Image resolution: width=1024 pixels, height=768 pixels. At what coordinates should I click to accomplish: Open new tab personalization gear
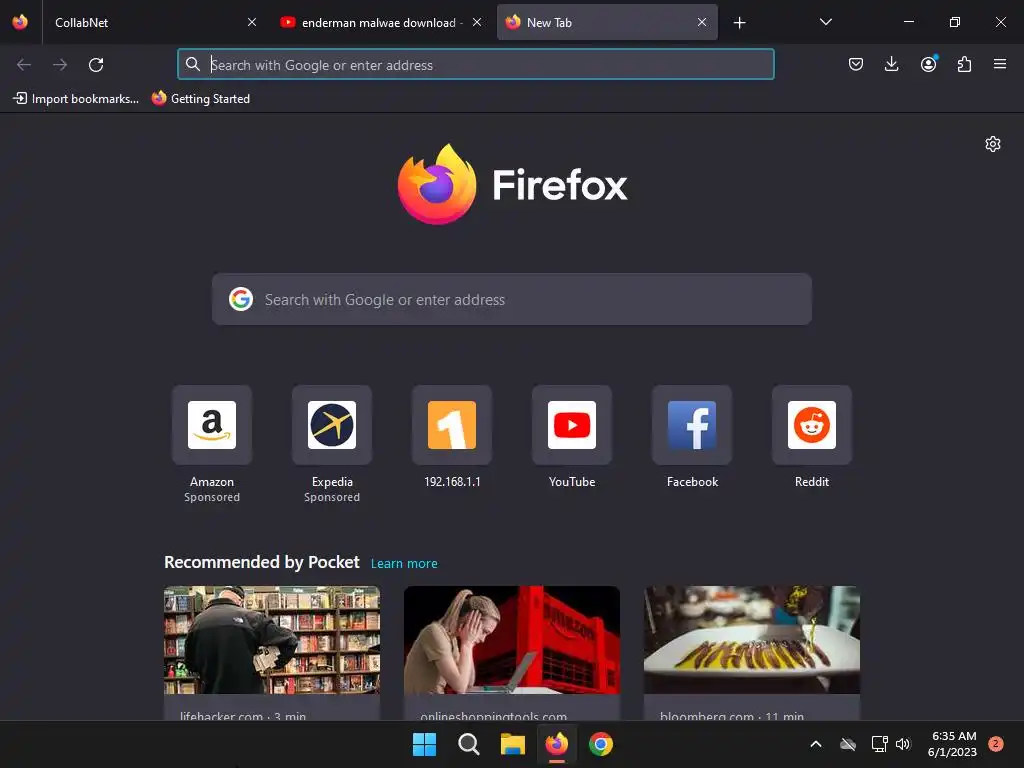(x=993, y=144)
